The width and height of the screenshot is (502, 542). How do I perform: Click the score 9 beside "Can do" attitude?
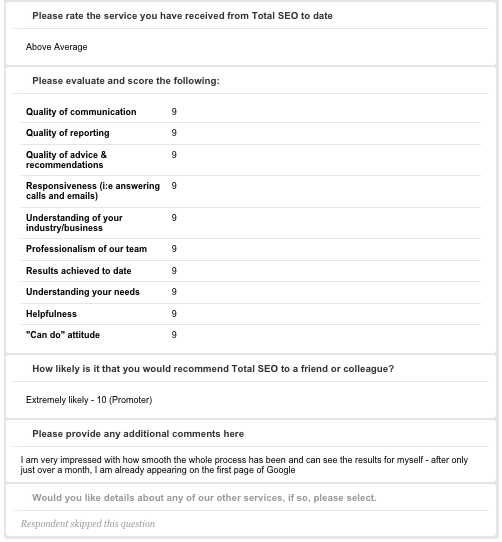click(x=174, y=335)
